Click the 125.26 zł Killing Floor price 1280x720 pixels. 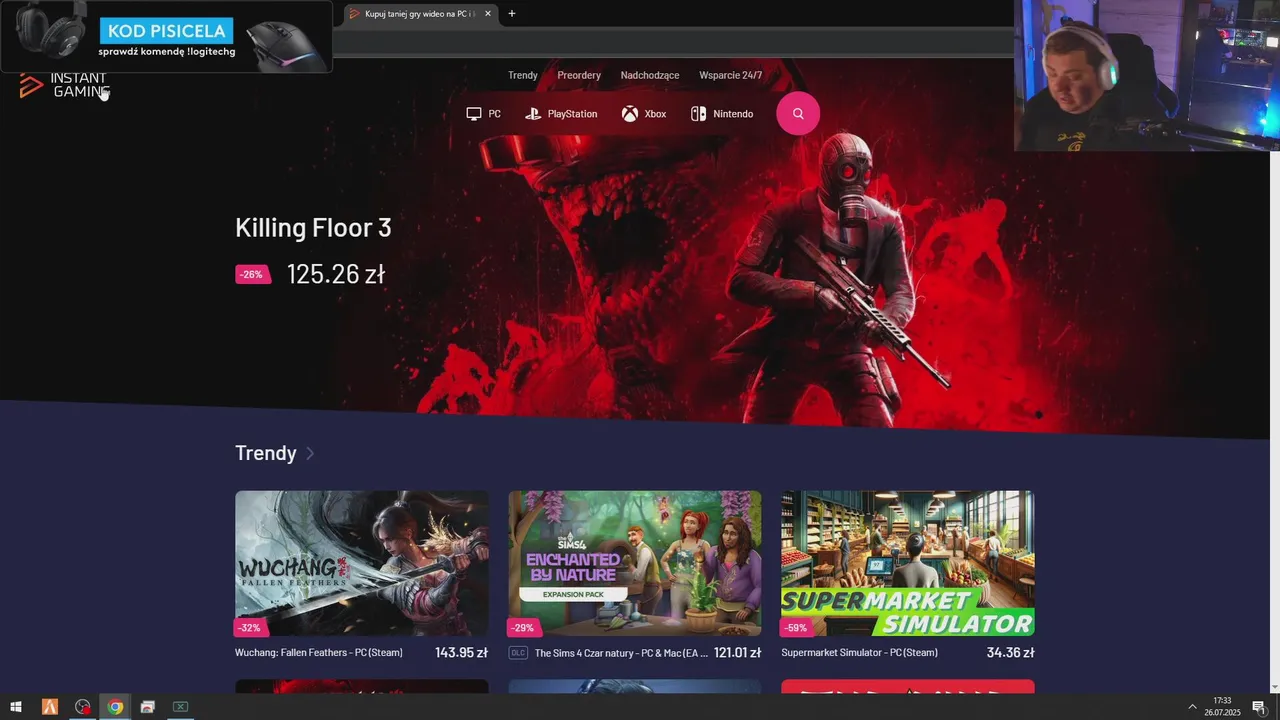336,274
